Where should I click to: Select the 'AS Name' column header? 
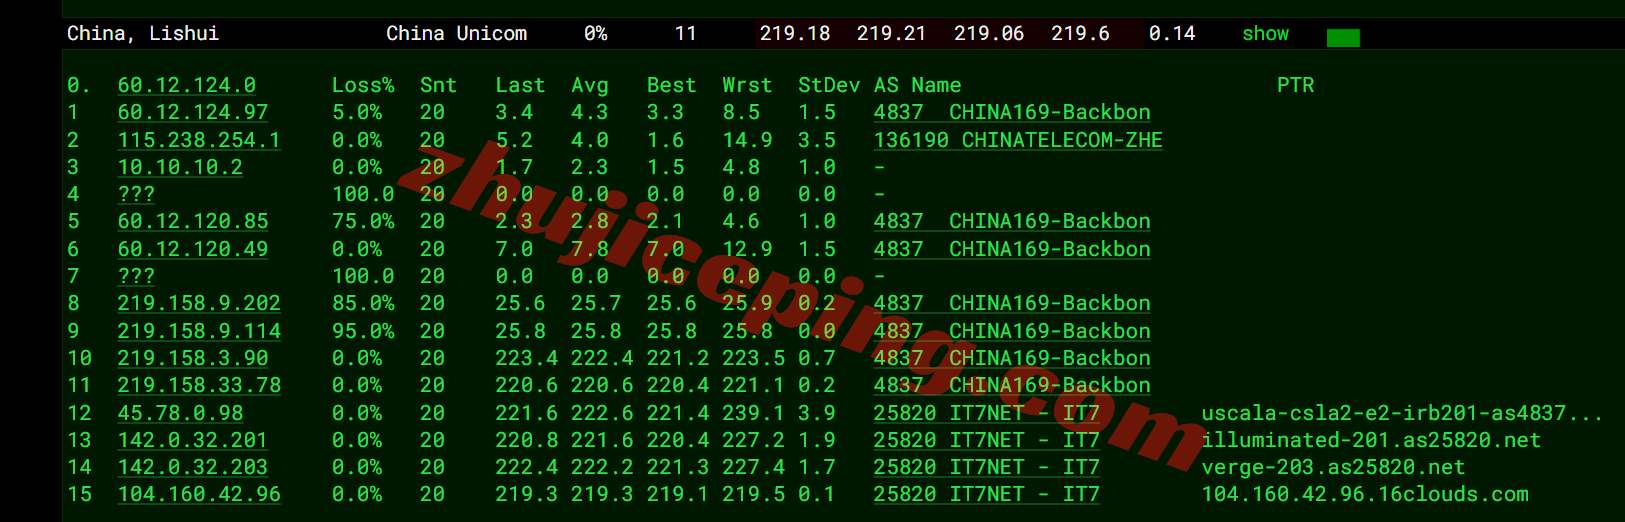click(918, 85)
